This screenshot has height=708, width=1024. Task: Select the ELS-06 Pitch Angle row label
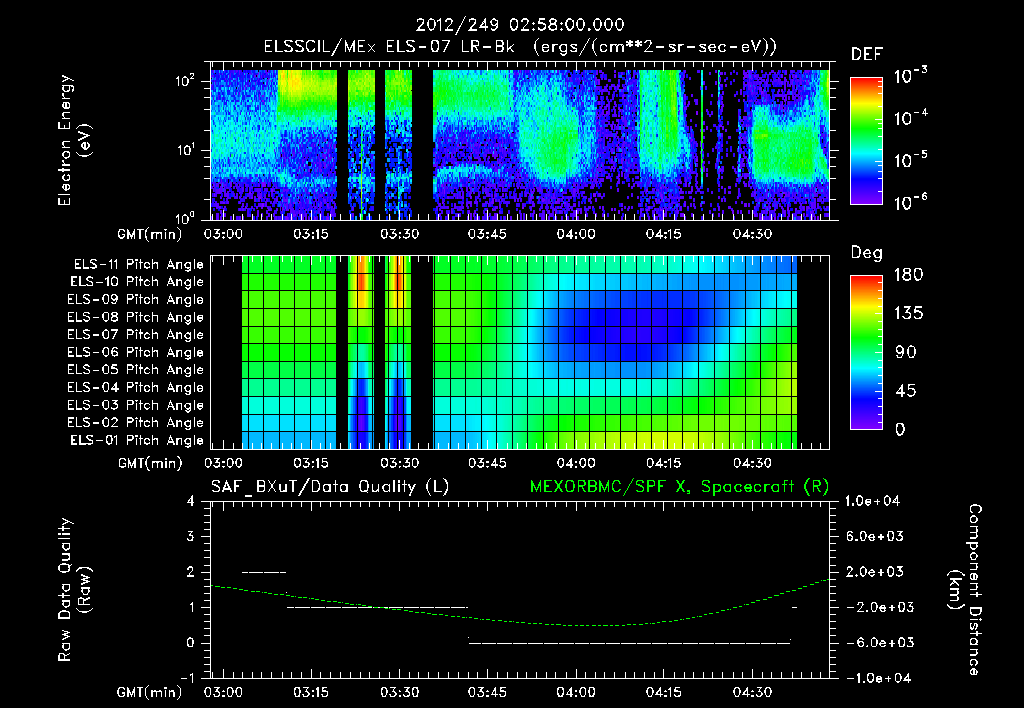(x=135, y=352)
